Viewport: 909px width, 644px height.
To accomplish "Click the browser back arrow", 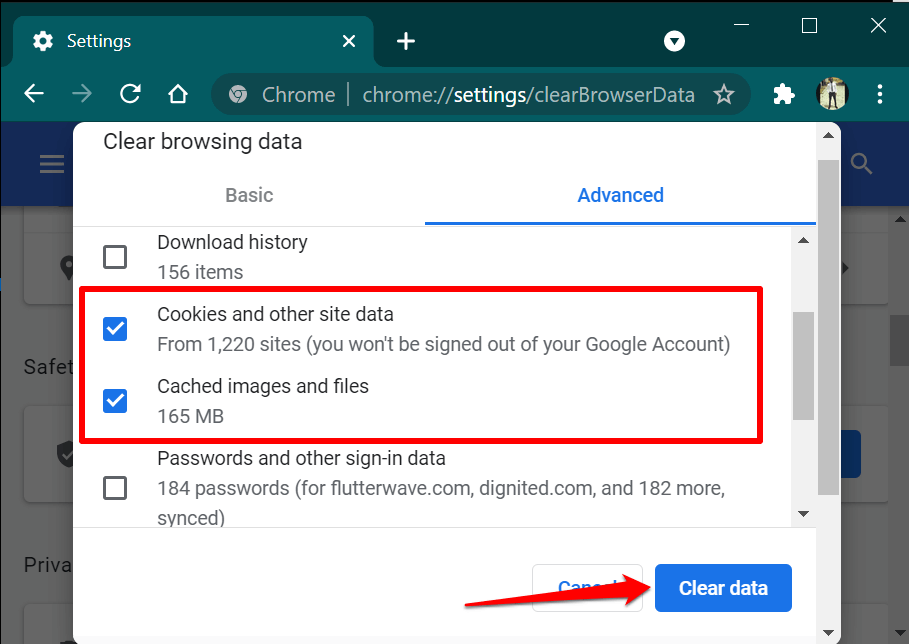I will coord(34,94).
